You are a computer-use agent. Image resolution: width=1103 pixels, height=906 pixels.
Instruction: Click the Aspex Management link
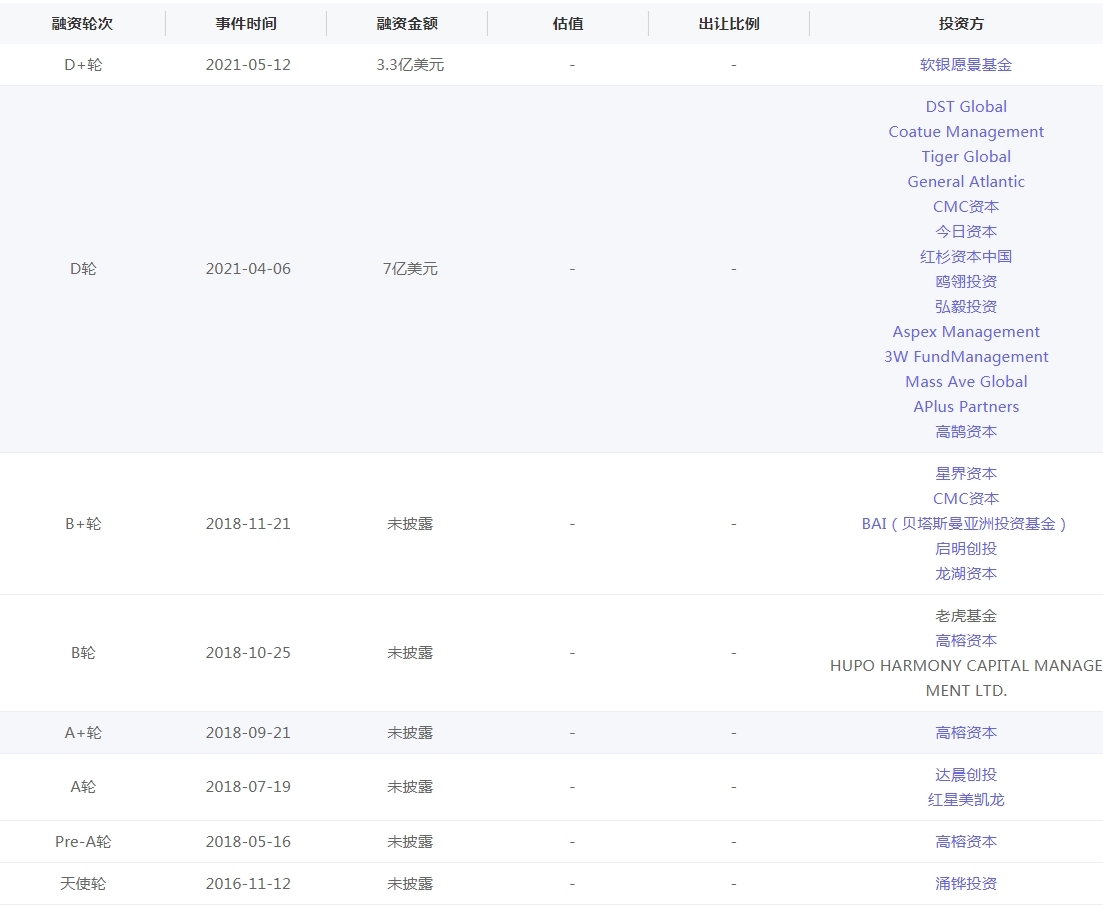[x=966, y=331]
